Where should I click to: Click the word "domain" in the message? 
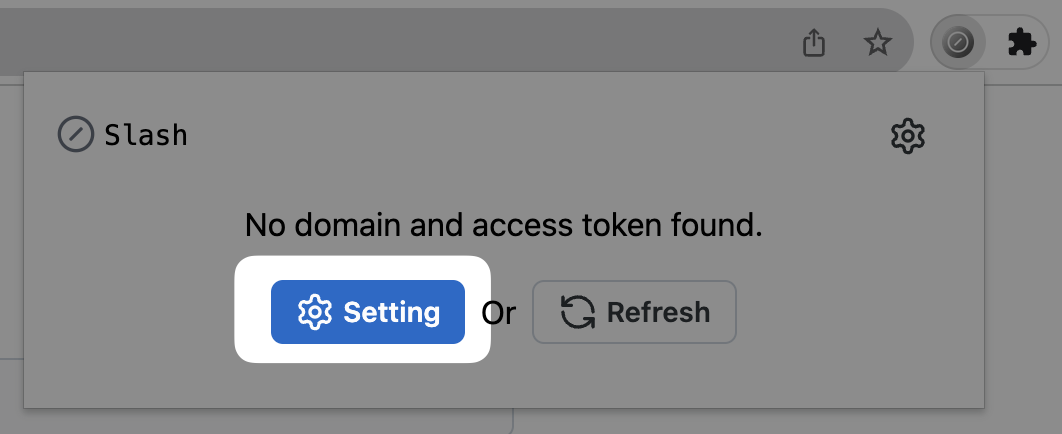point(339,225)
